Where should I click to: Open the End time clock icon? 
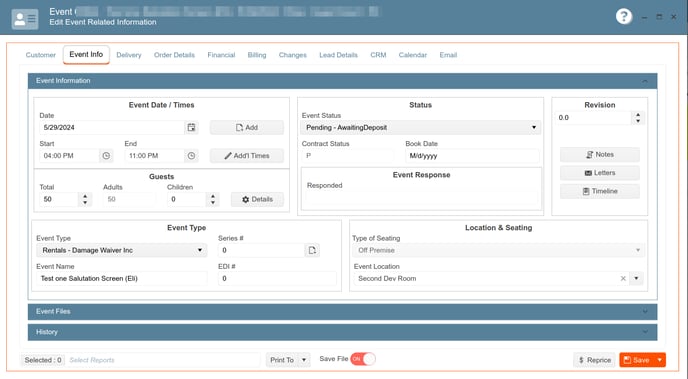pyautogui.click(x=191, y=156)
